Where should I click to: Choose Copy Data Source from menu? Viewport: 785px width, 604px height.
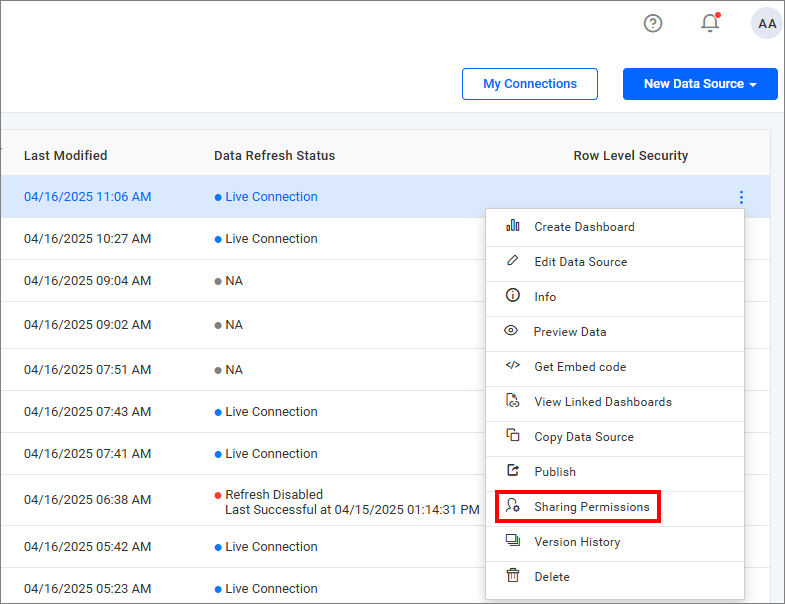click(583, 437)
